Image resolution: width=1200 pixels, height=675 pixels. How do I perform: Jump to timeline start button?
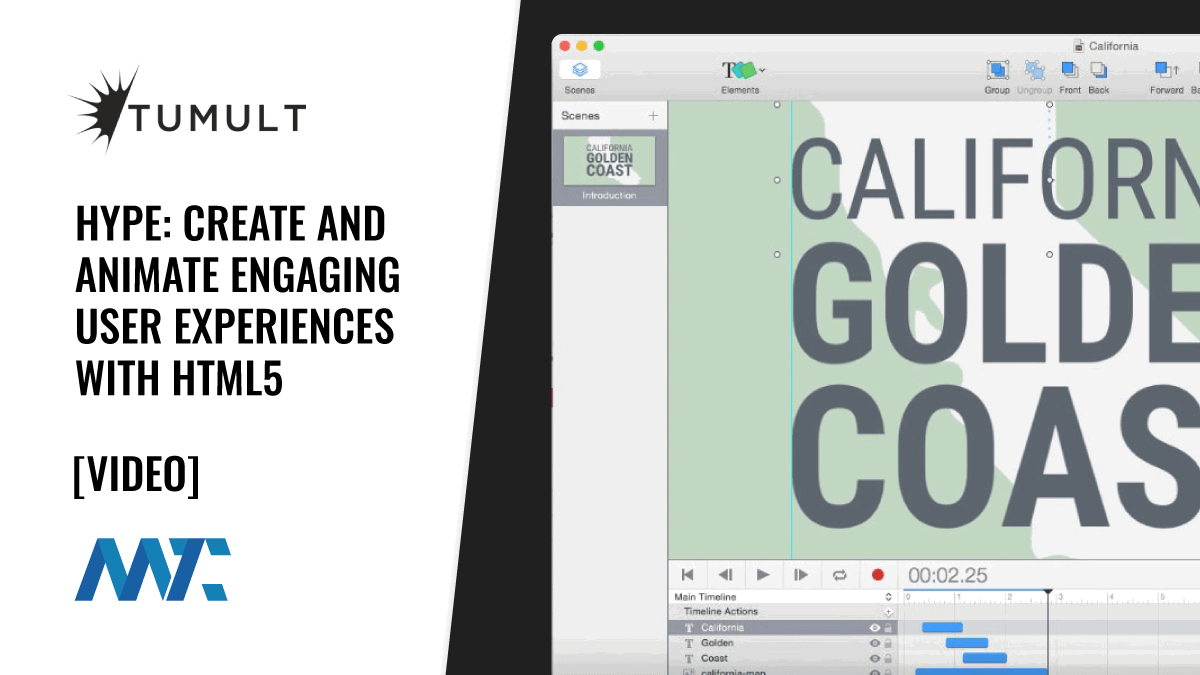[x=688, y=574]
